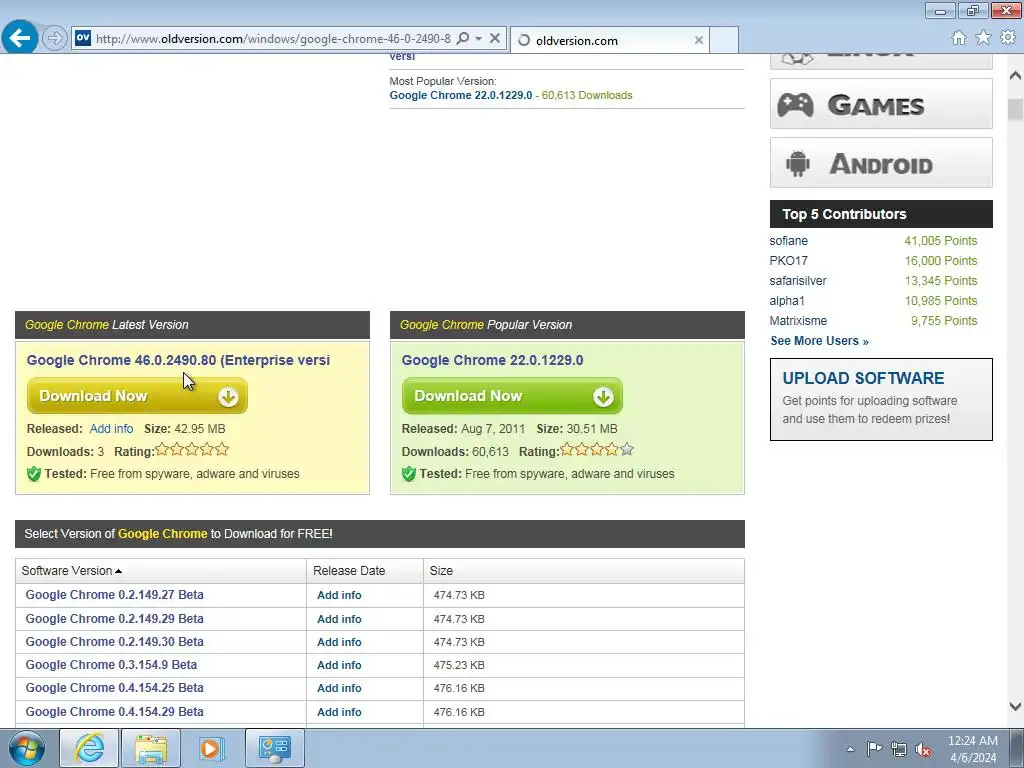The width and height of the screenshot is (1024, 768).
Task: Click the Home icon in browser toolbar
Action: (x=959, y=38)
